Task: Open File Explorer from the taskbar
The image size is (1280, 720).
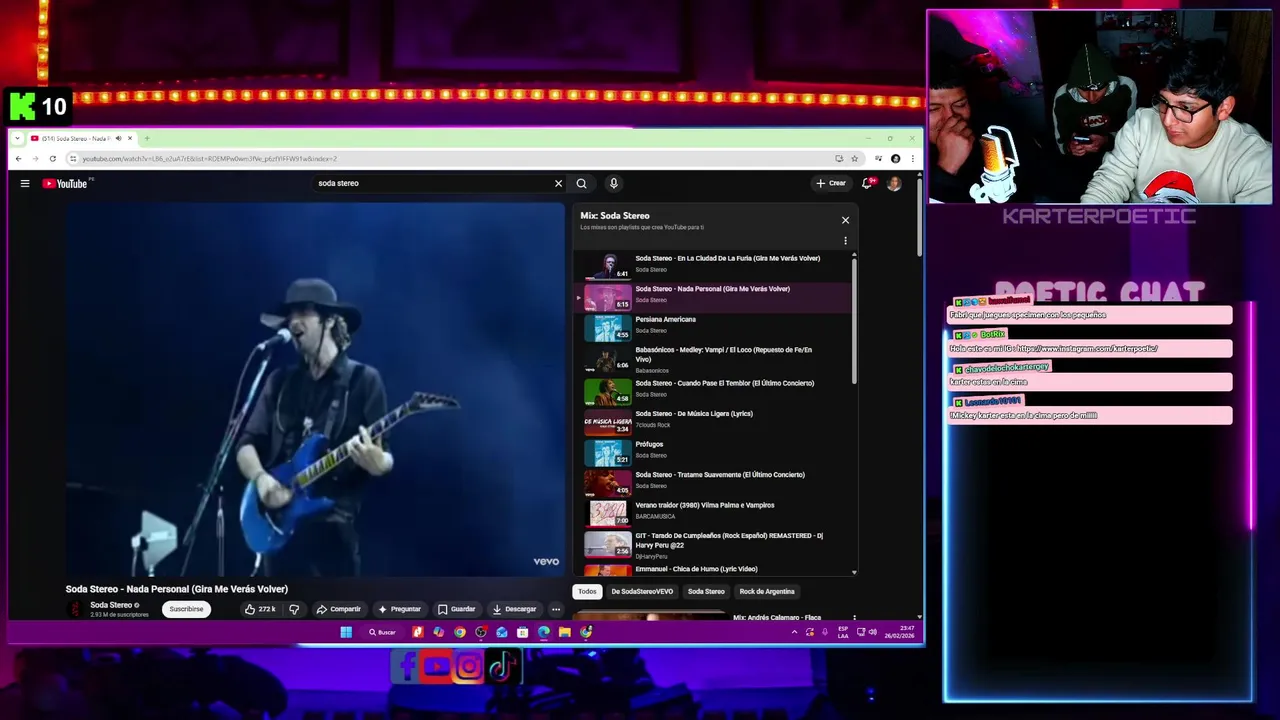Action: tap(565, 632)
